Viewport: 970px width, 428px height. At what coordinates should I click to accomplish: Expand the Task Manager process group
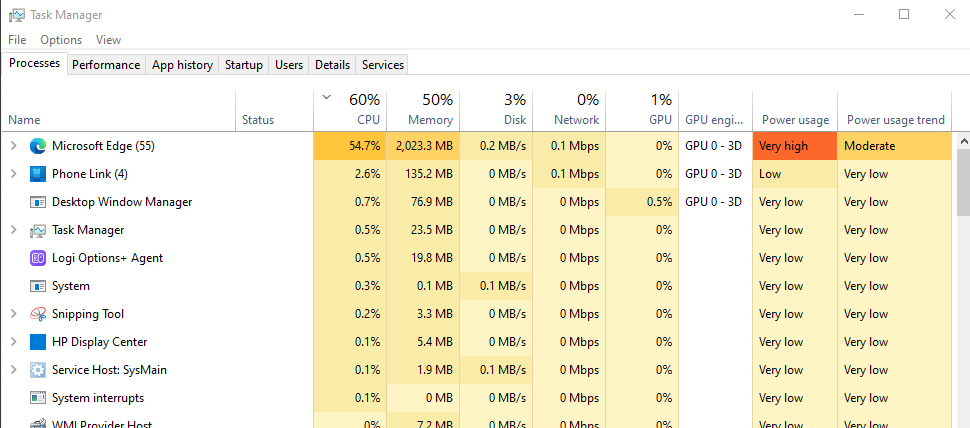click(x=14, y=230)
